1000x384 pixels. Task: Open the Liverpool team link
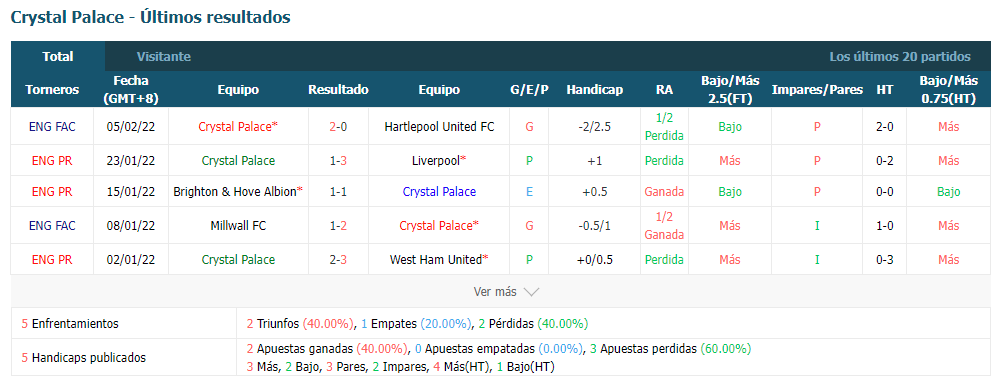[439, 161]
